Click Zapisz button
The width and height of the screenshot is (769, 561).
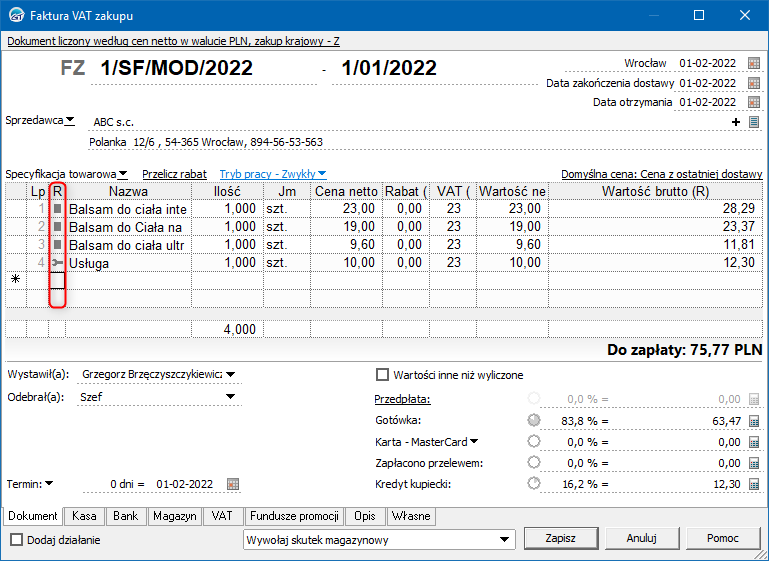[561, 538]
